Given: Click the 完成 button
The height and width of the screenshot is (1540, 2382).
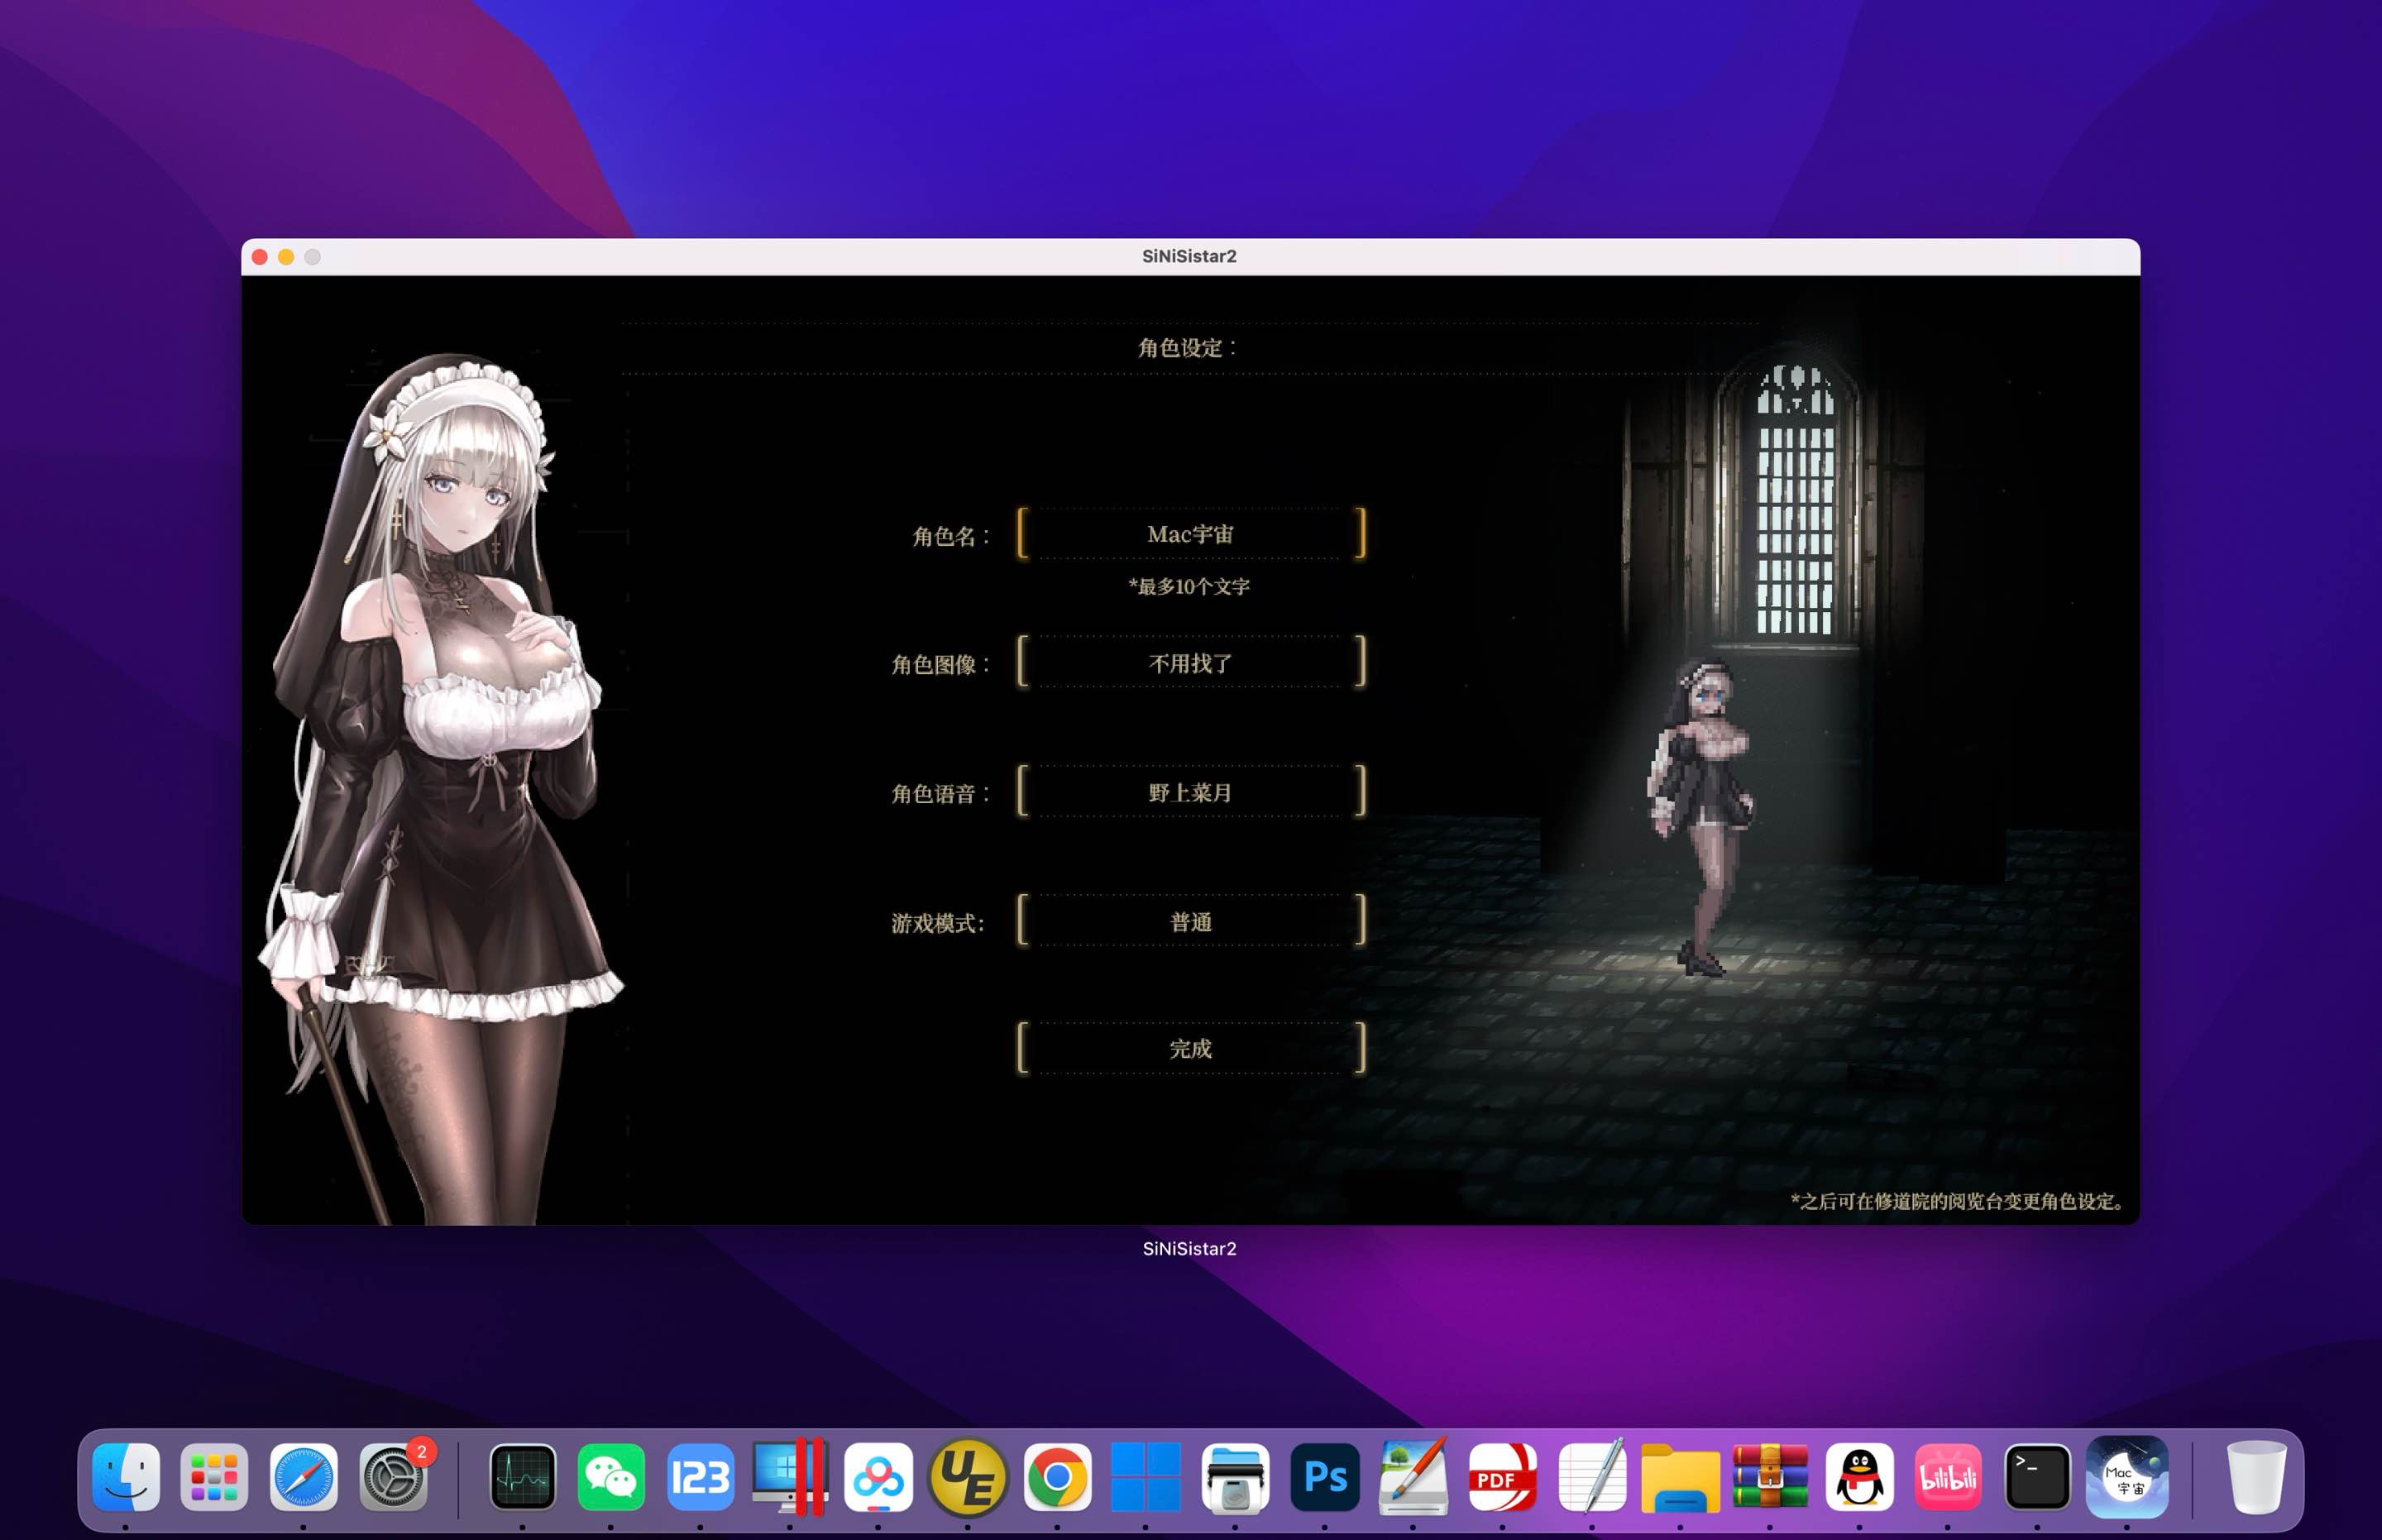Looking at the screenshot, I should 1191,1048.
